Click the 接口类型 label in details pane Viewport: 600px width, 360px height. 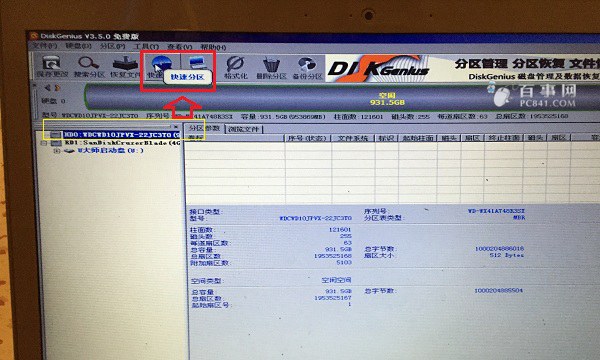pos(206,212)
